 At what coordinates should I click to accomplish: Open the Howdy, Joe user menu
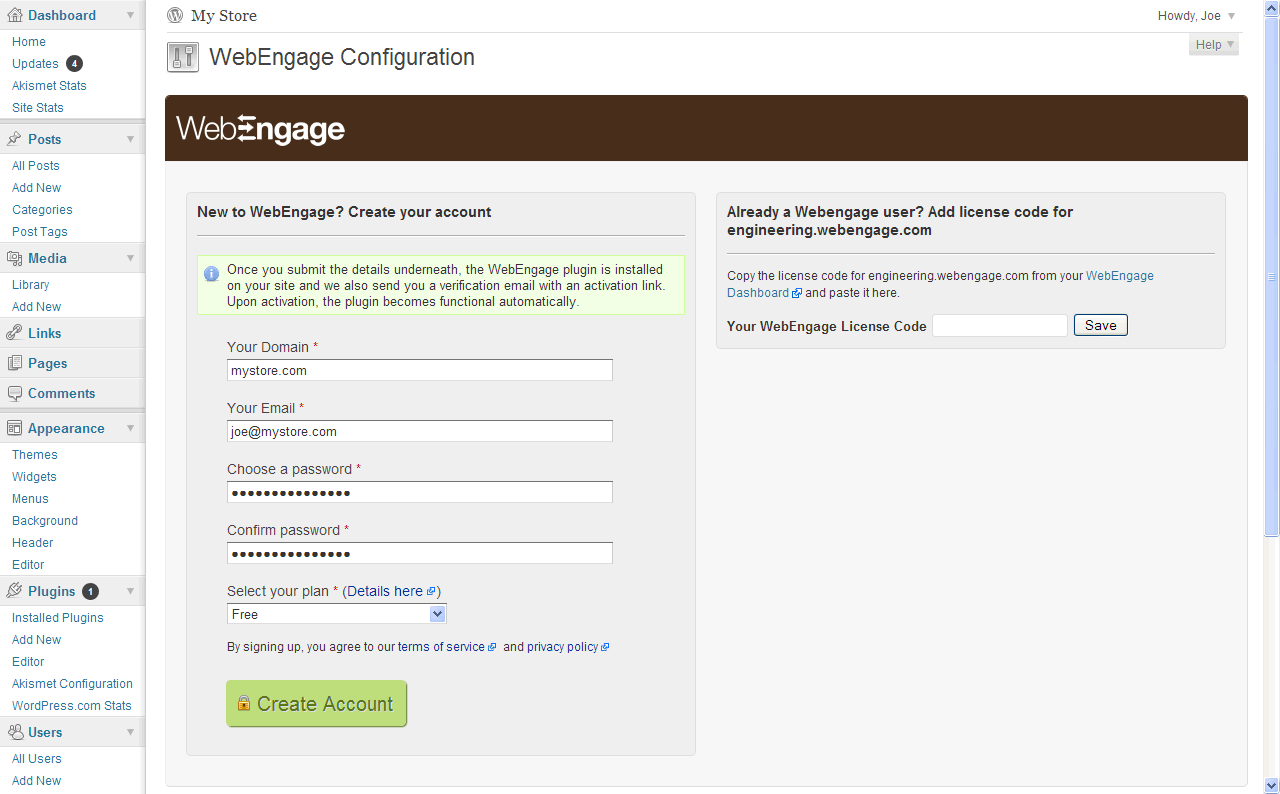point(1196,16)
